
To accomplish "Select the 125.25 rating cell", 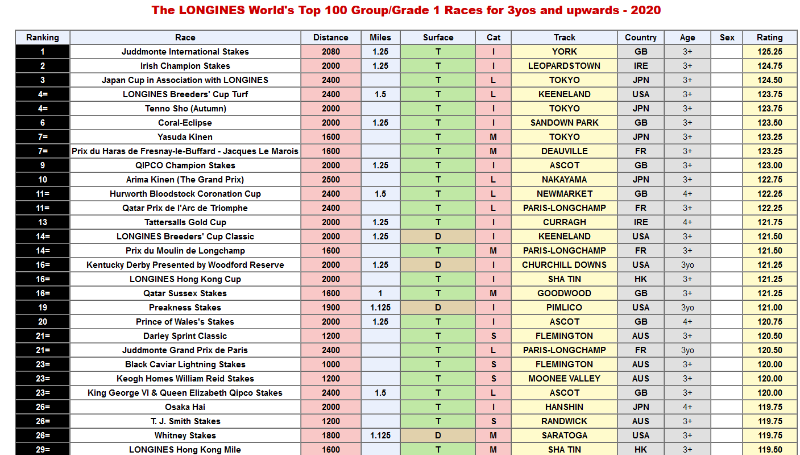I will tap(770, 51).
